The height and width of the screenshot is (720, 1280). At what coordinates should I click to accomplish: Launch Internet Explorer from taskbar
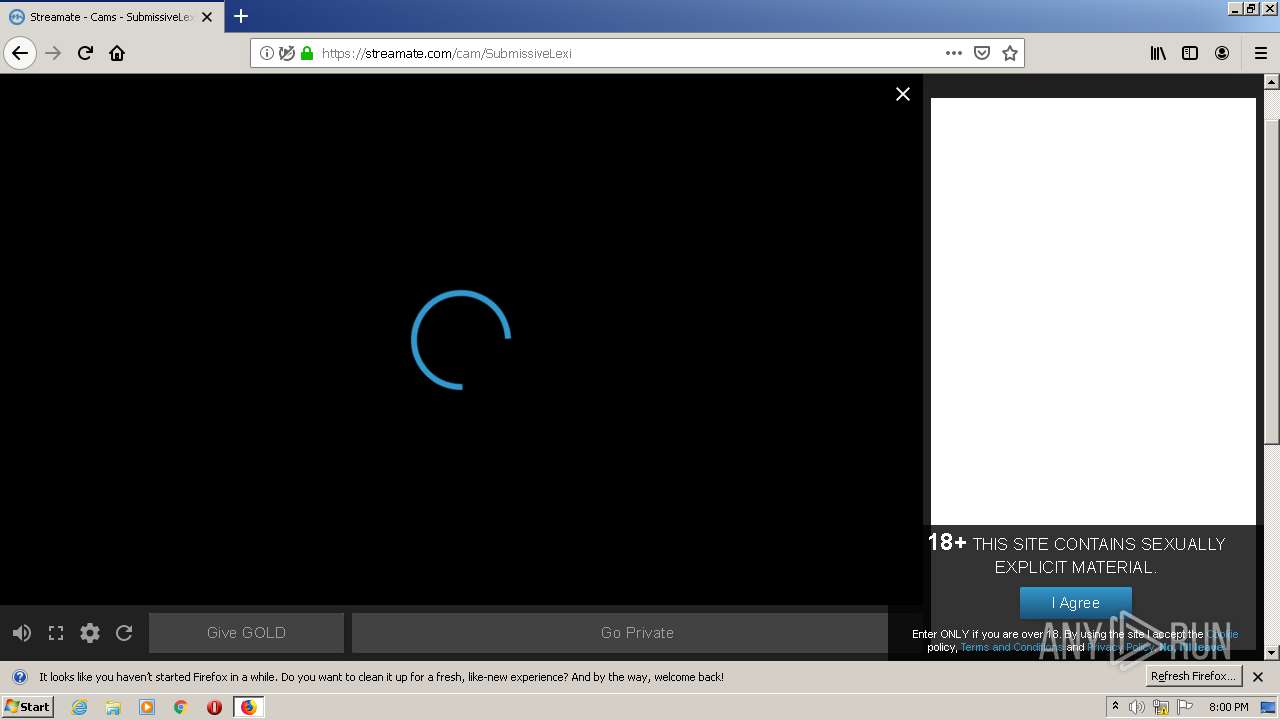tap(79, 707)
